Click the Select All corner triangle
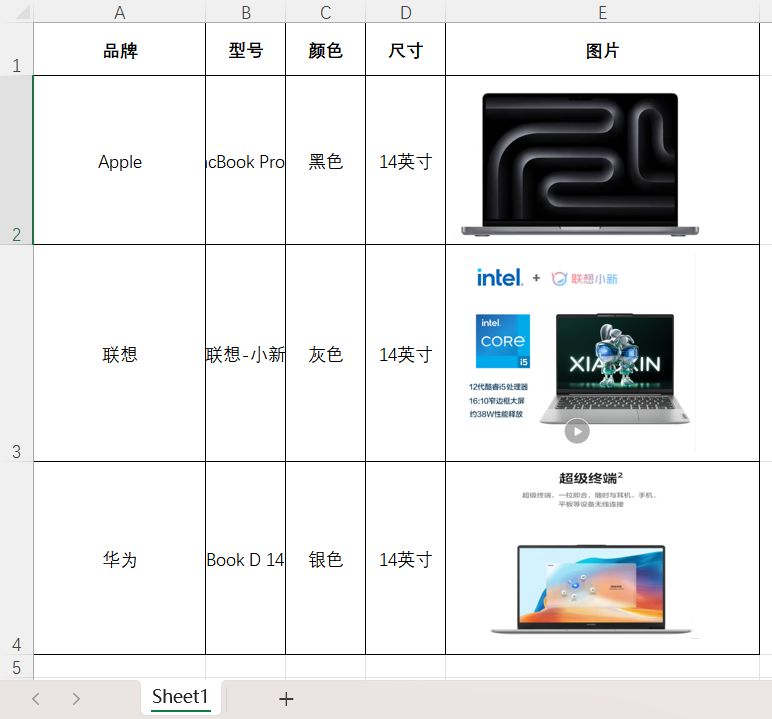Image resolution: width=772 pixels, height=719 pixels. pos(22,12)
